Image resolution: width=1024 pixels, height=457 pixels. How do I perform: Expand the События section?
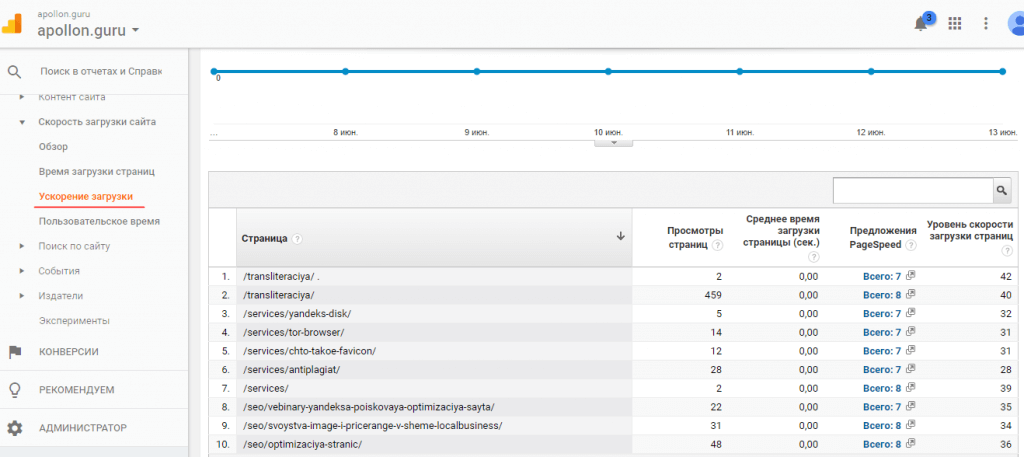pos(22,271)
